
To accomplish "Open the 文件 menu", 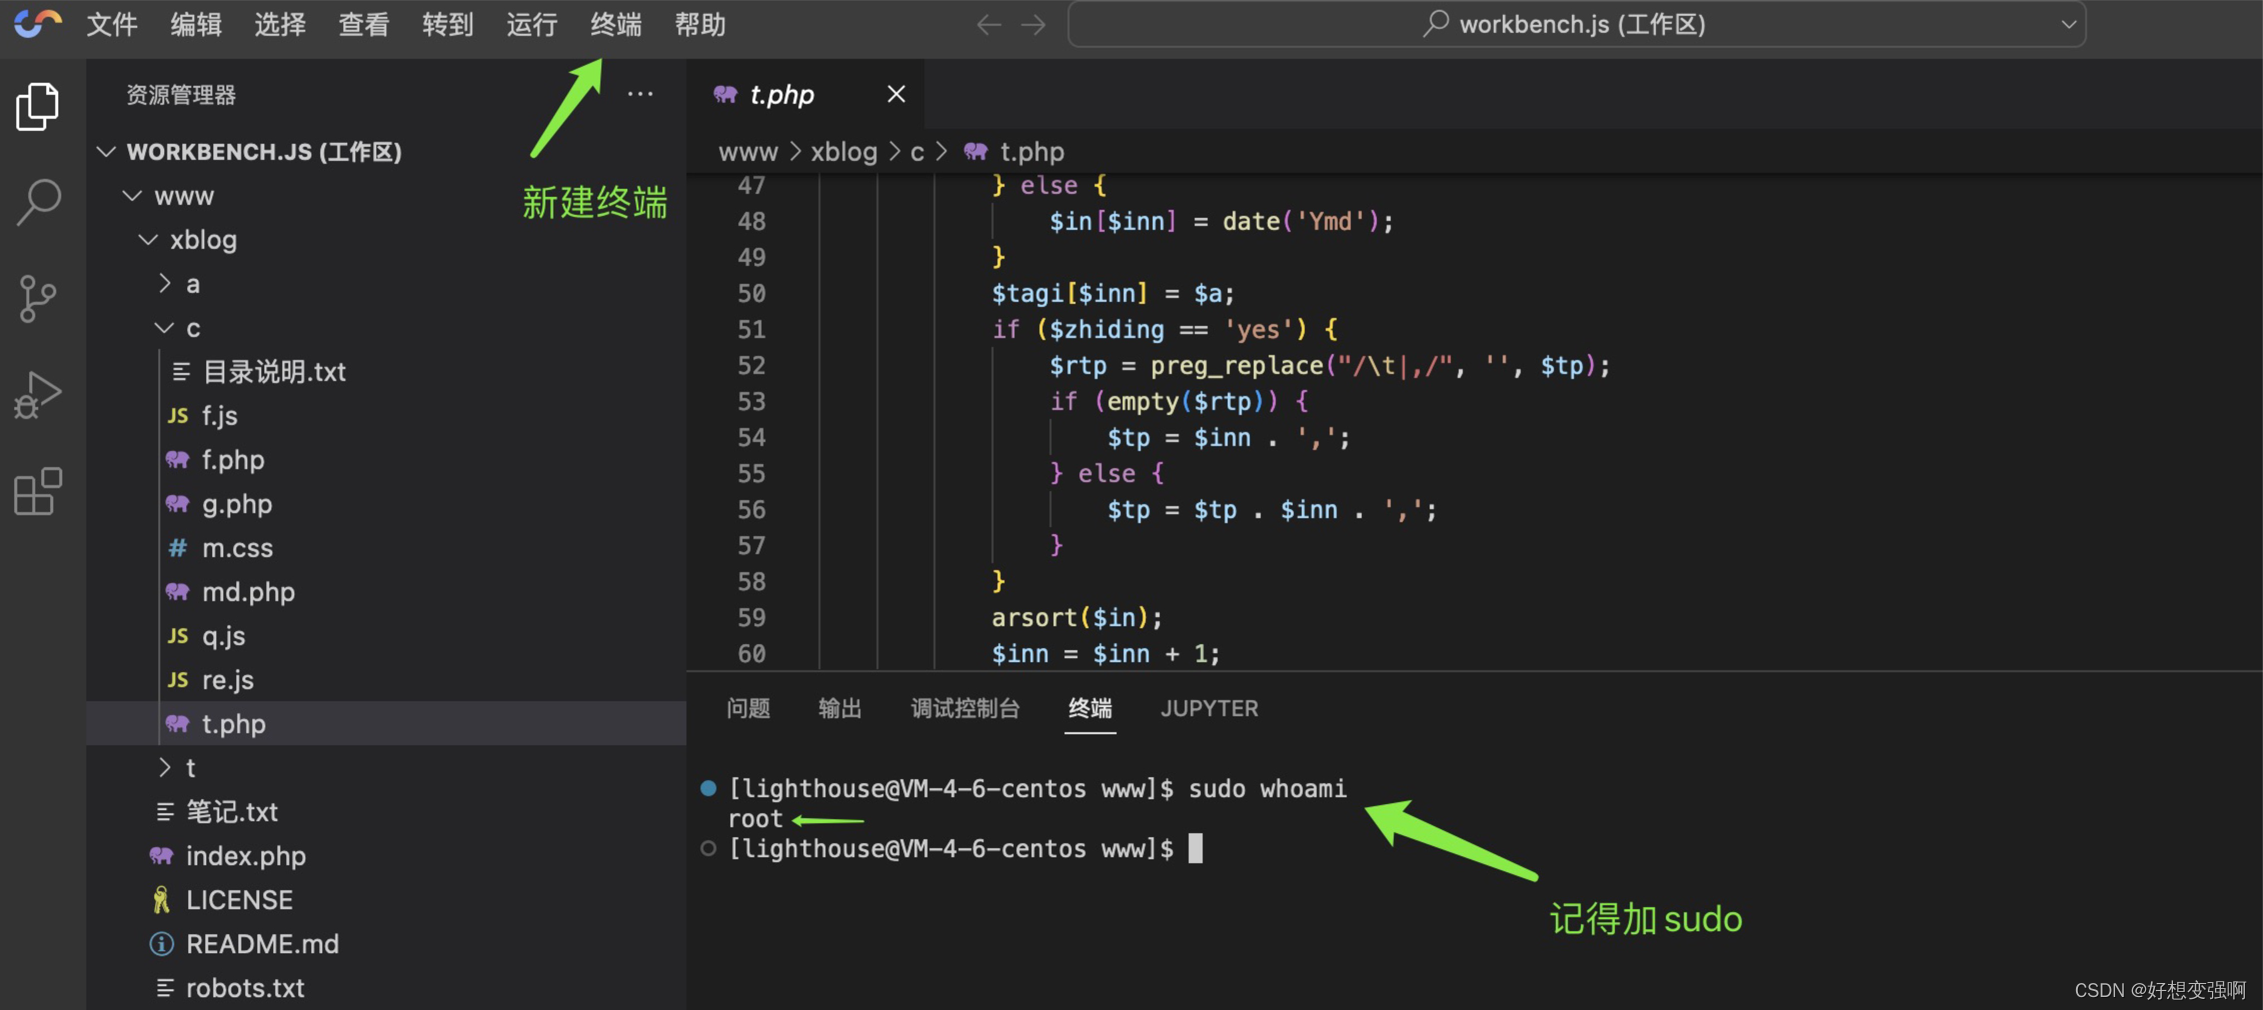I will coord(112,24).
